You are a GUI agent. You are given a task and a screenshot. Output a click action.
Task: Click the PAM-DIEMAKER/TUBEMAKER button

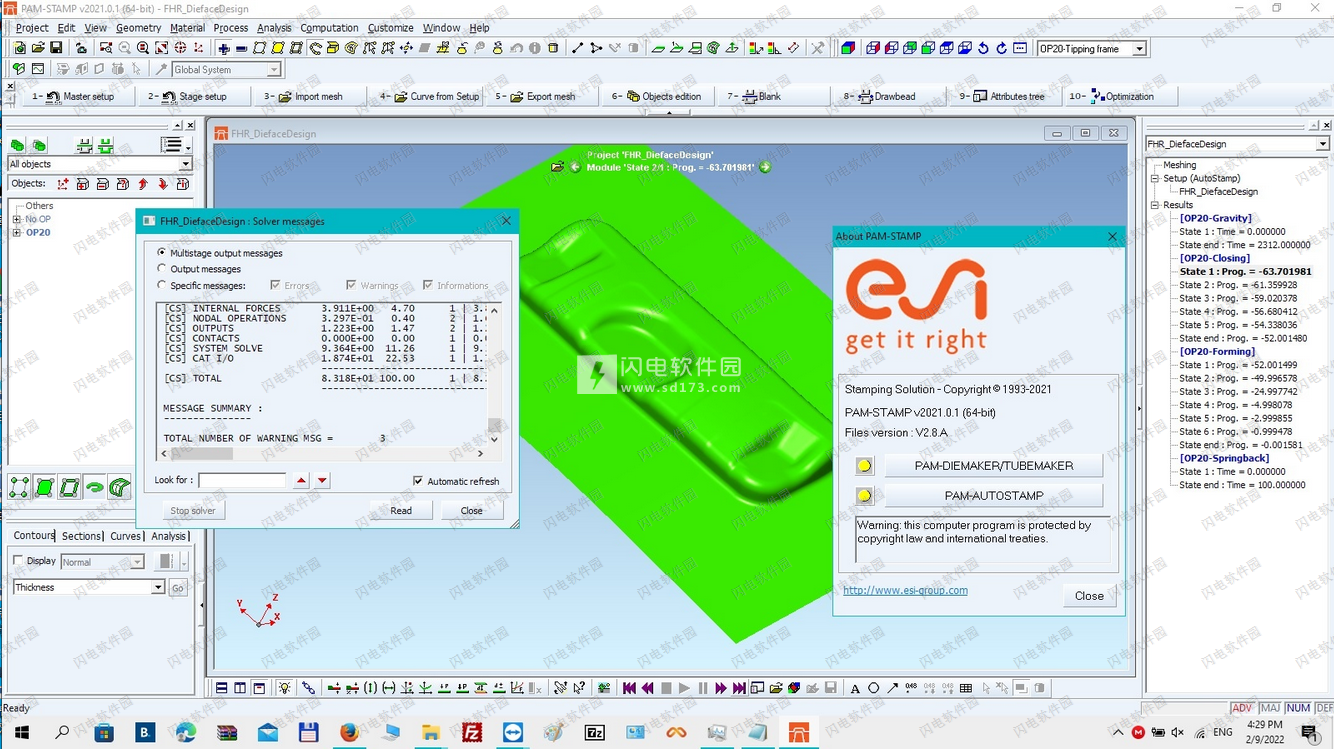tap(993, 466)
